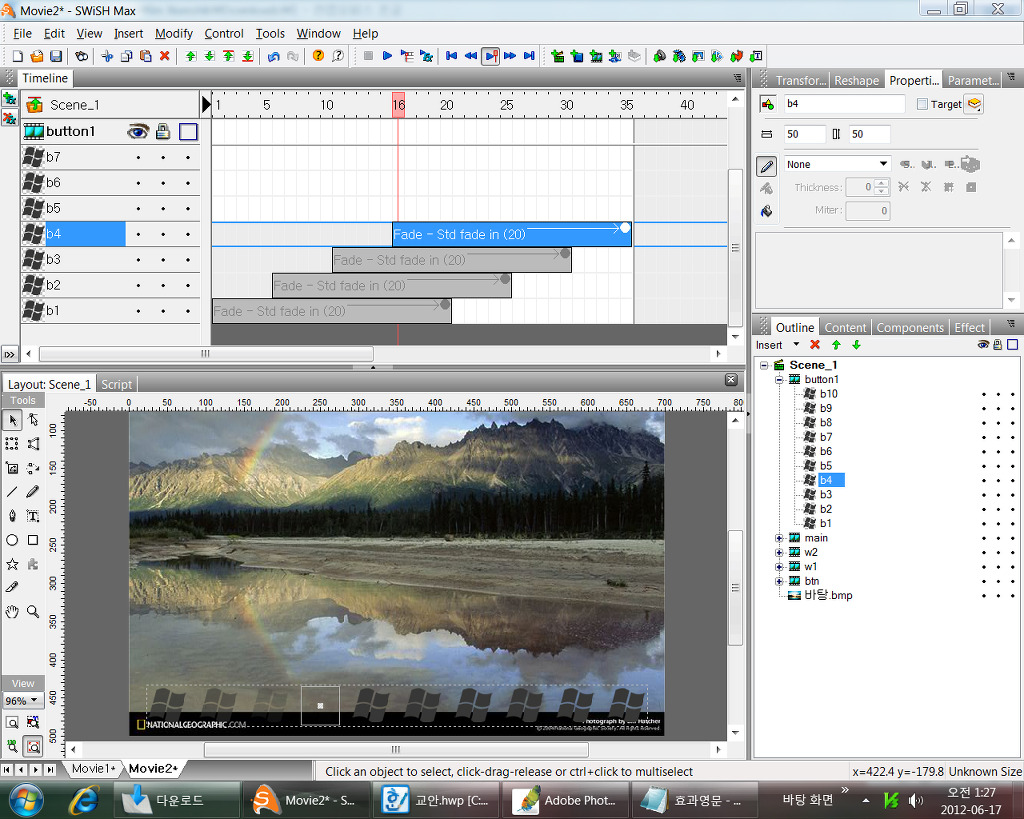This screenshot has width=1024, height=819.
Task: Toggle the lock column header in Outline
Action: tap(997, 345)
